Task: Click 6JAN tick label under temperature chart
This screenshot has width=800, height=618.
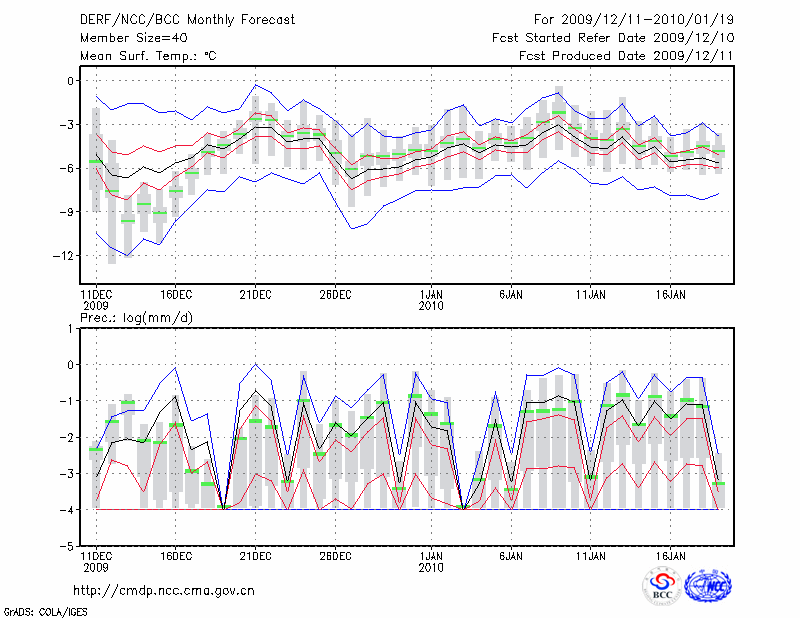Action: 511,294
